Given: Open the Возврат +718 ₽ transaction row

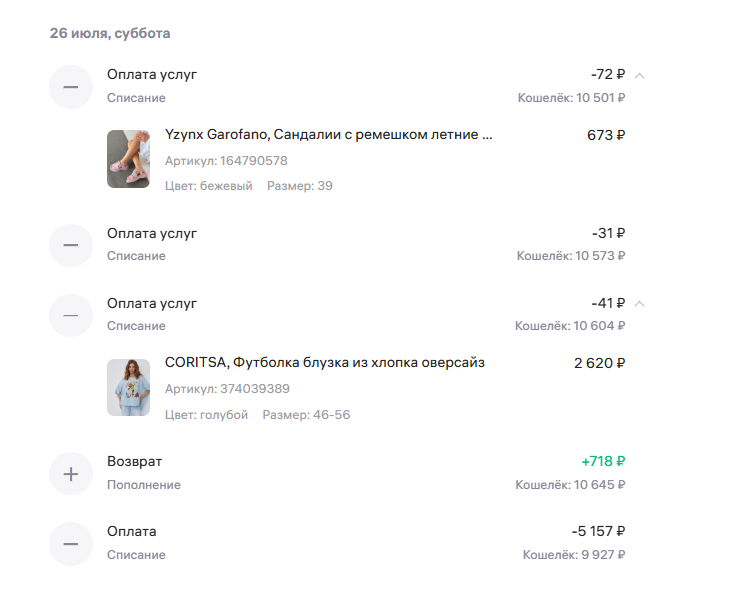Looking at the screenshot, I should pyautogui.click(x=337, y=473).
